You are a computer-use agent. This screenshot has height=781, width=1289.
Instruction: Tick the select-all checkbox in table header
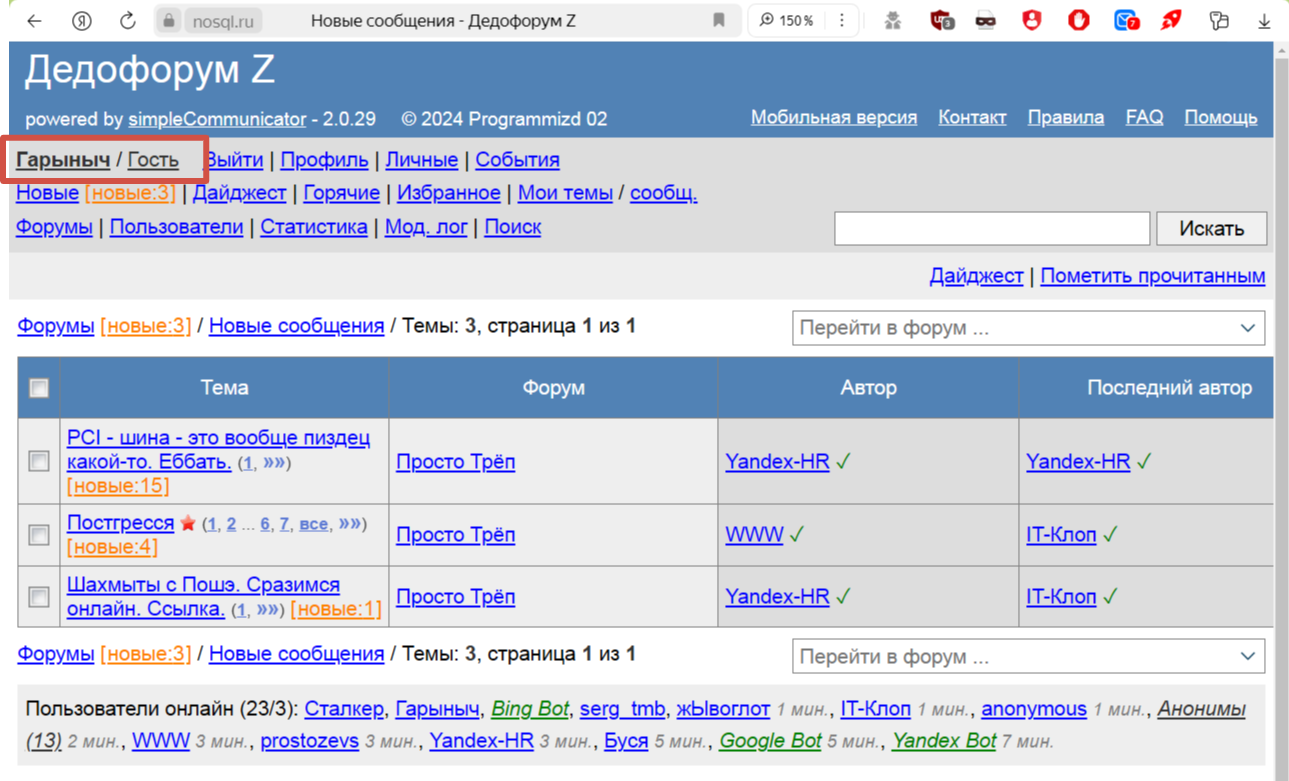tap(39, 388)
